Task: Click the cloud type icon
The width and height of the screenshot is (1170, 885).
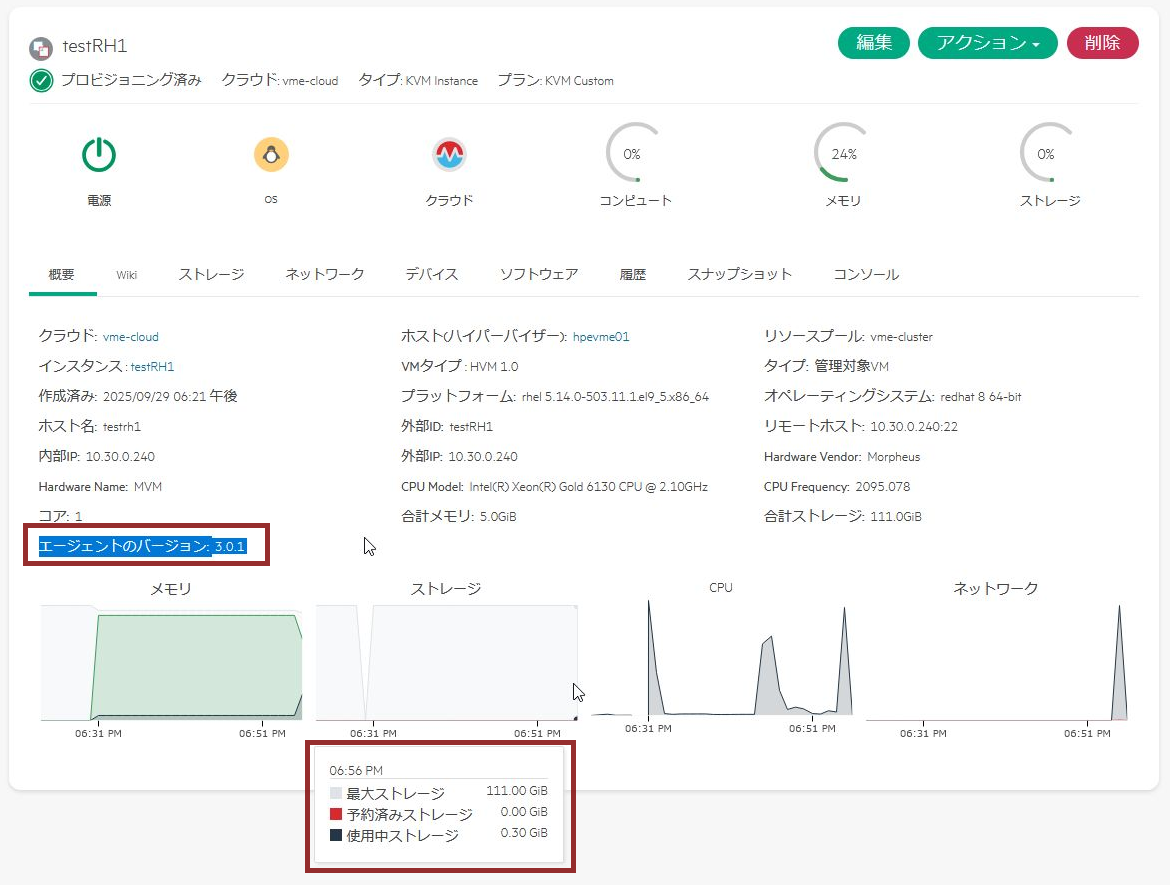Action: click(449, 155)
